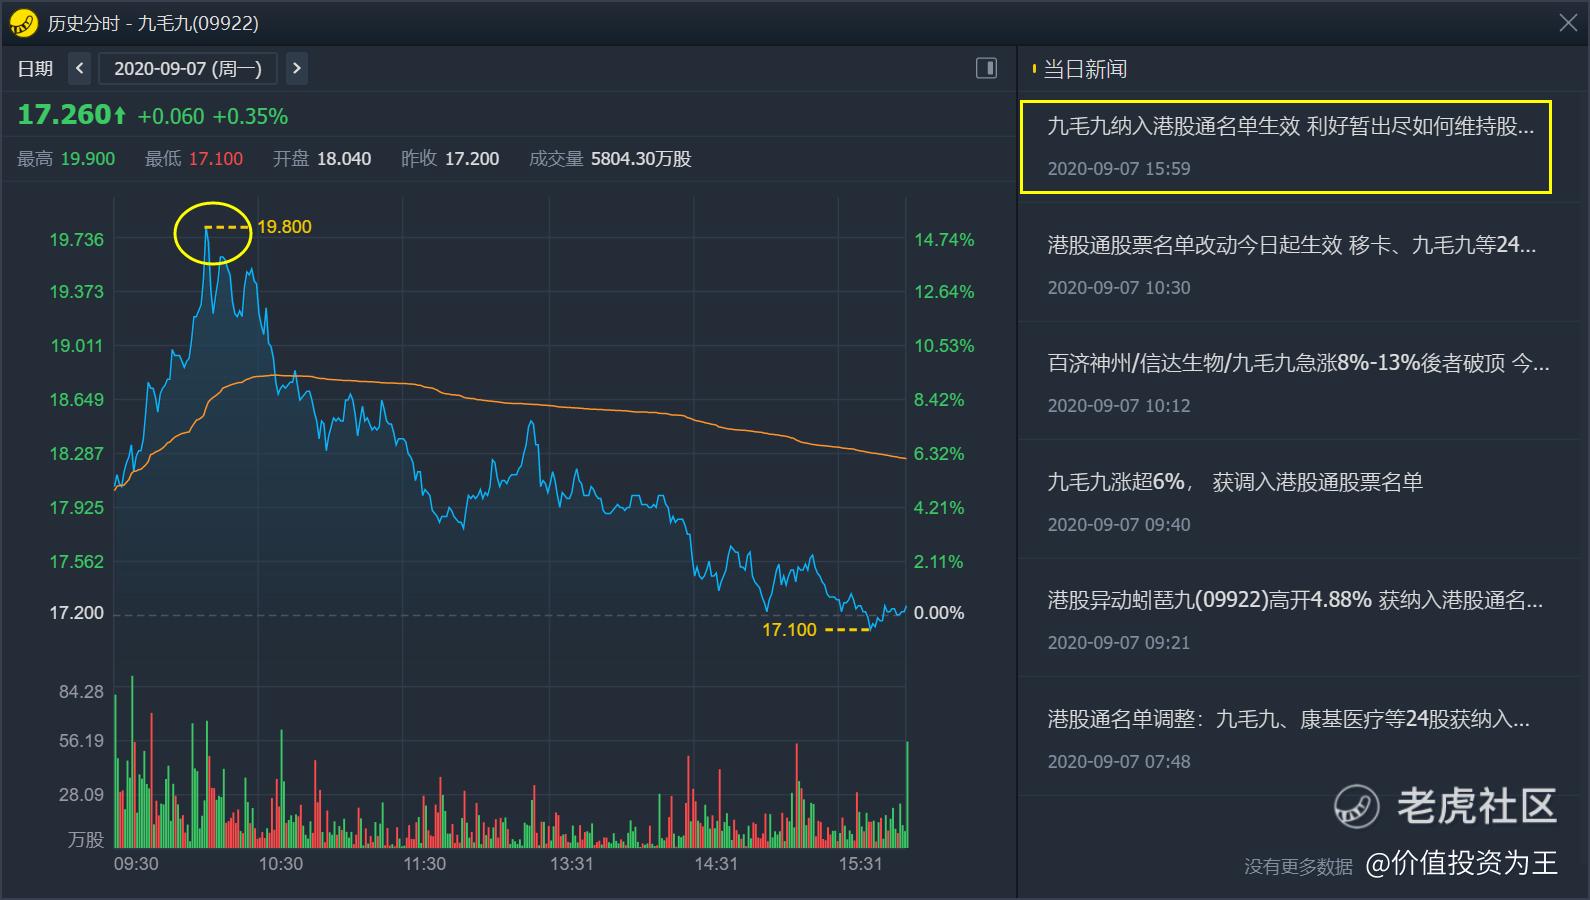1590x900 pixels.
Task: Open the 10:12 百济神州 news item
Action: tap(1297, 383)
